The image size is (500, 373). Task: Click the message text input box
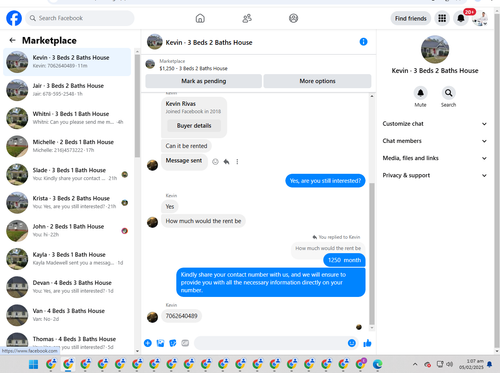coord(270,343)
